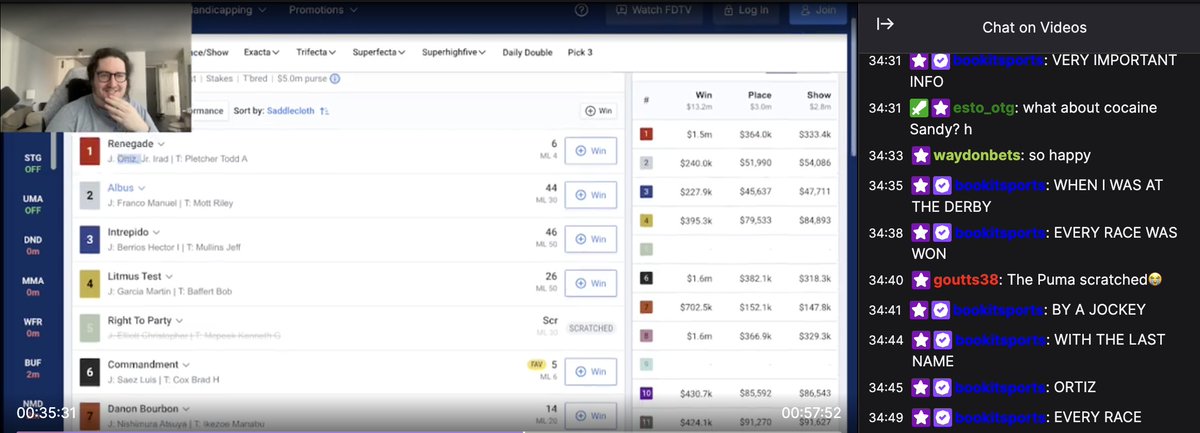Click the SCRATCHED label on Right To Party
Screen dimensions: 1200x433
coord(590,328)
